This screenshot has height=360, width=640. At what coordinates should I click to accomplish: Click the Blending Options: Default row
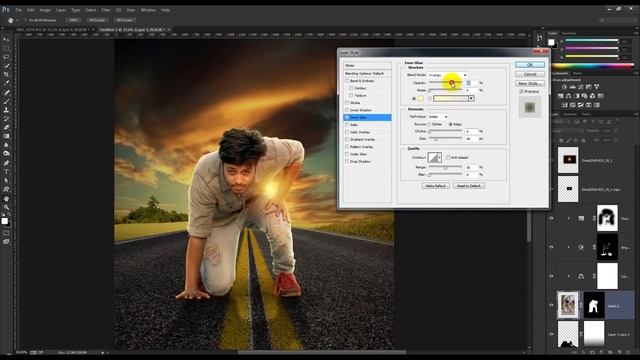[x=367, y=73]
